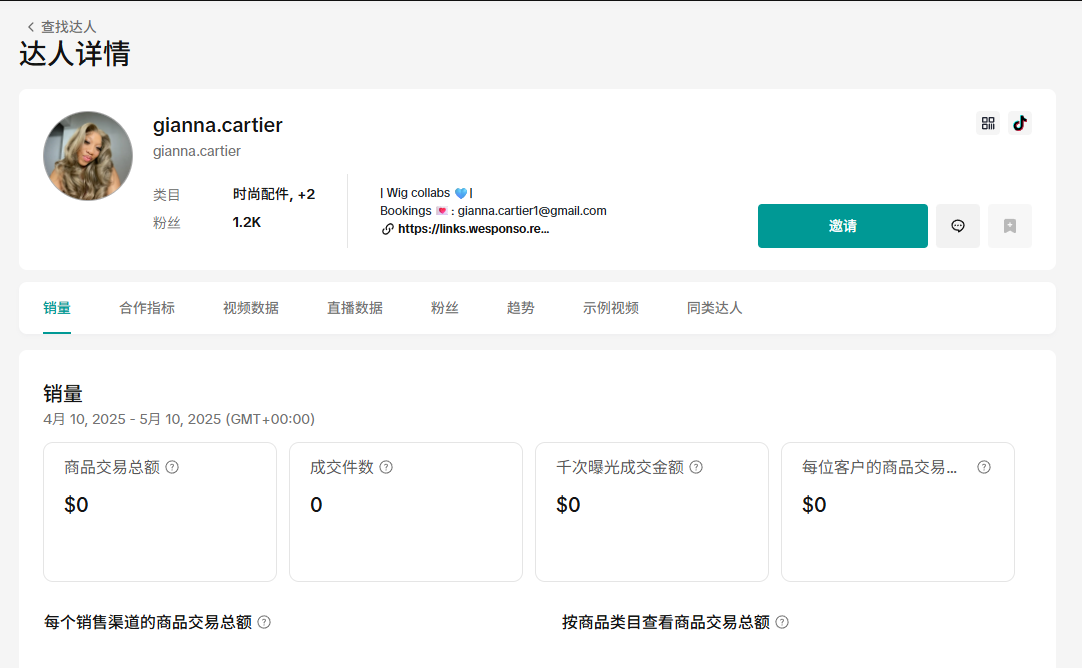1082x668 pixels.
Task: Click the help icon beside 每个销售渠道的商品交易总额
Action: click(x=265, y=621)
